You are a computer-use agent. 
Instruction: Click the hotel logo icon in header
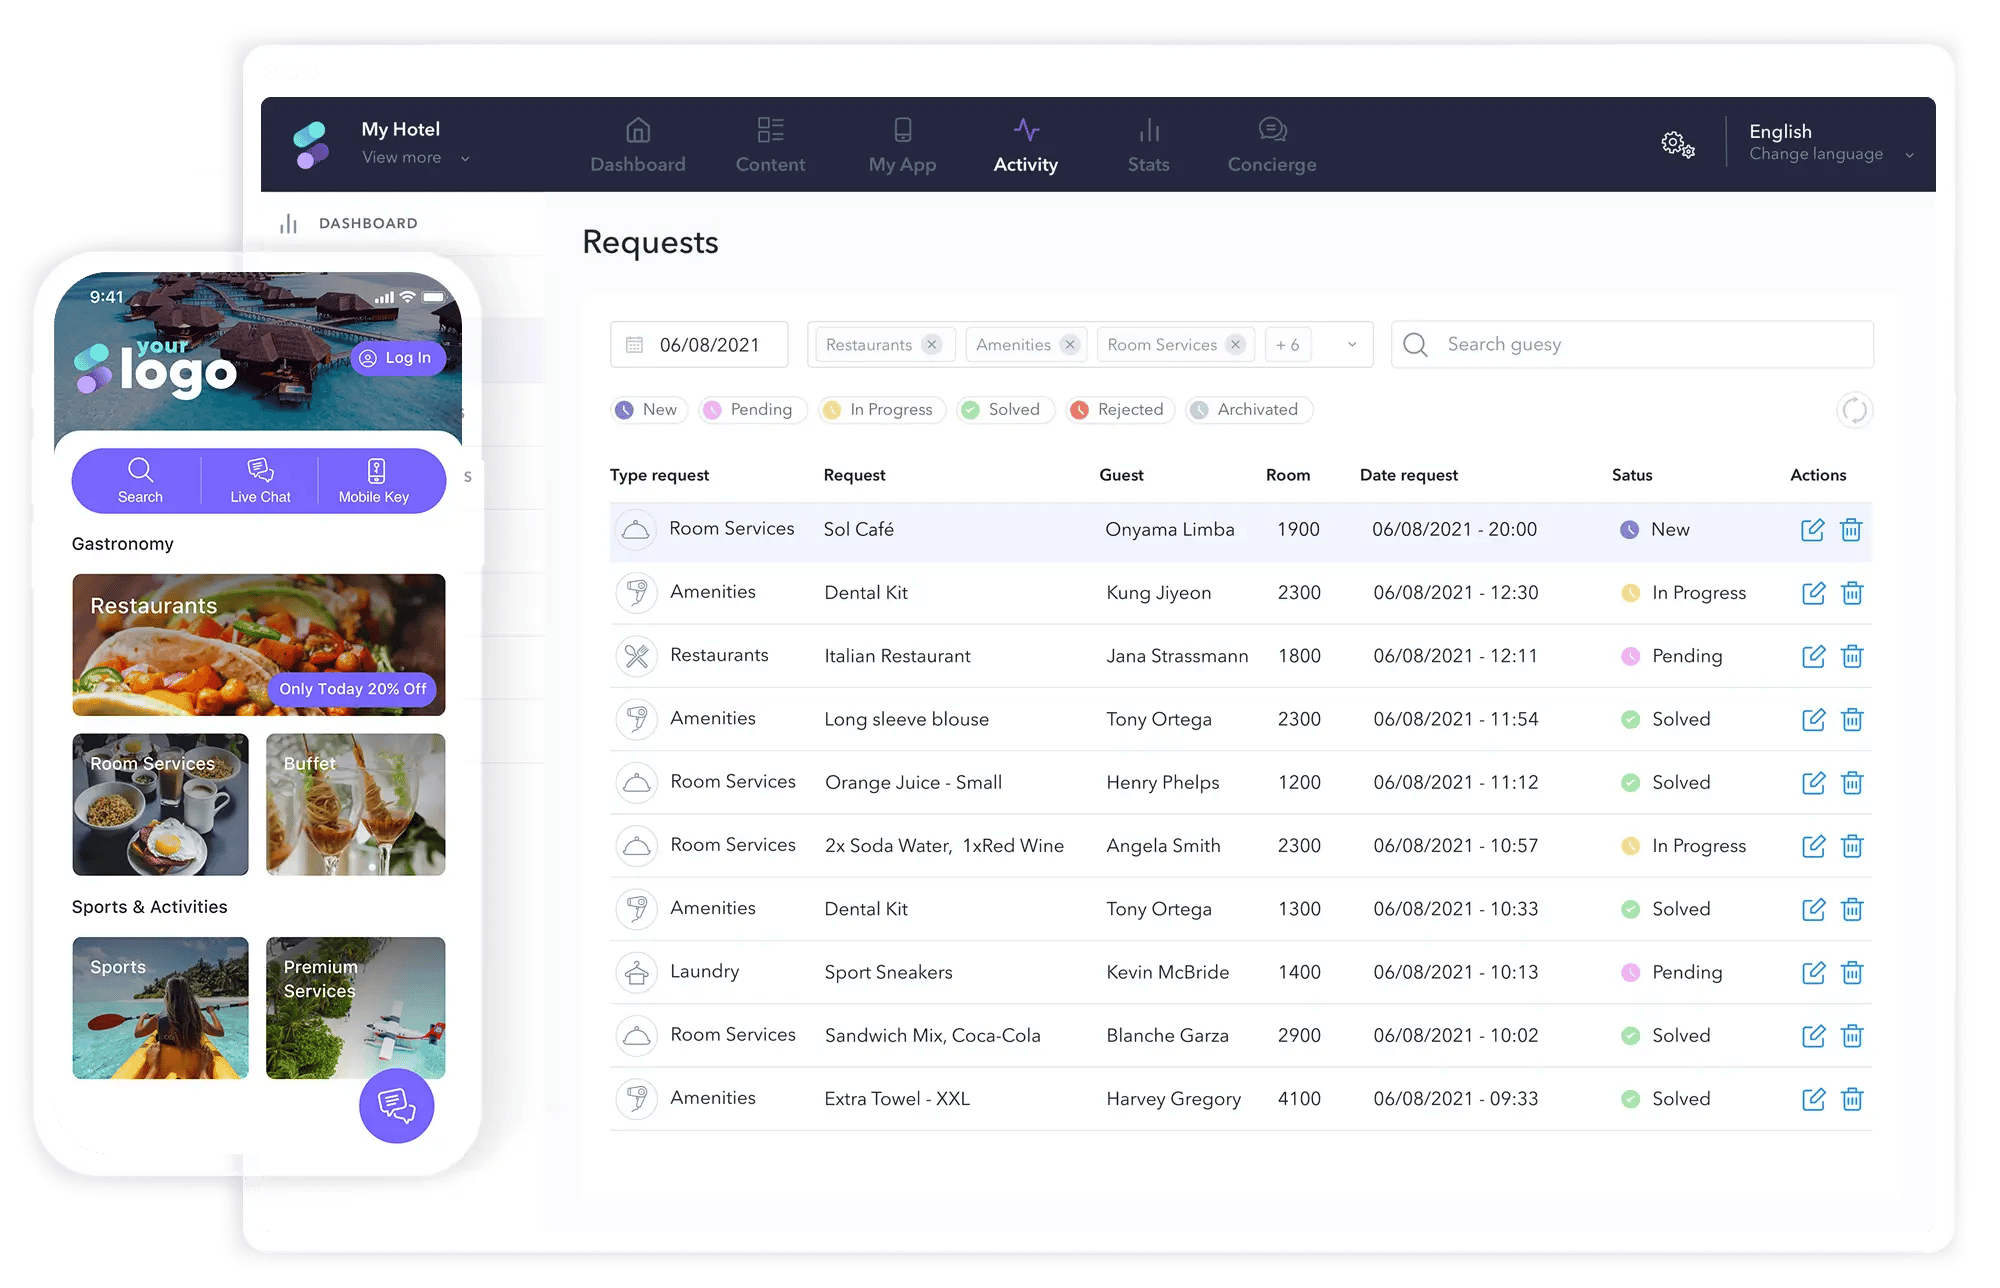pos(311,145)
